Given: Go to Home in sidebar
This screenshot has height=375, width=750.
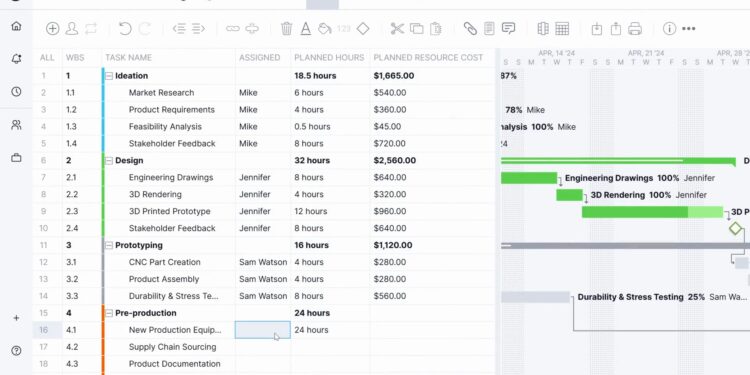Looking at the screenshot, I should coord(16,26).
